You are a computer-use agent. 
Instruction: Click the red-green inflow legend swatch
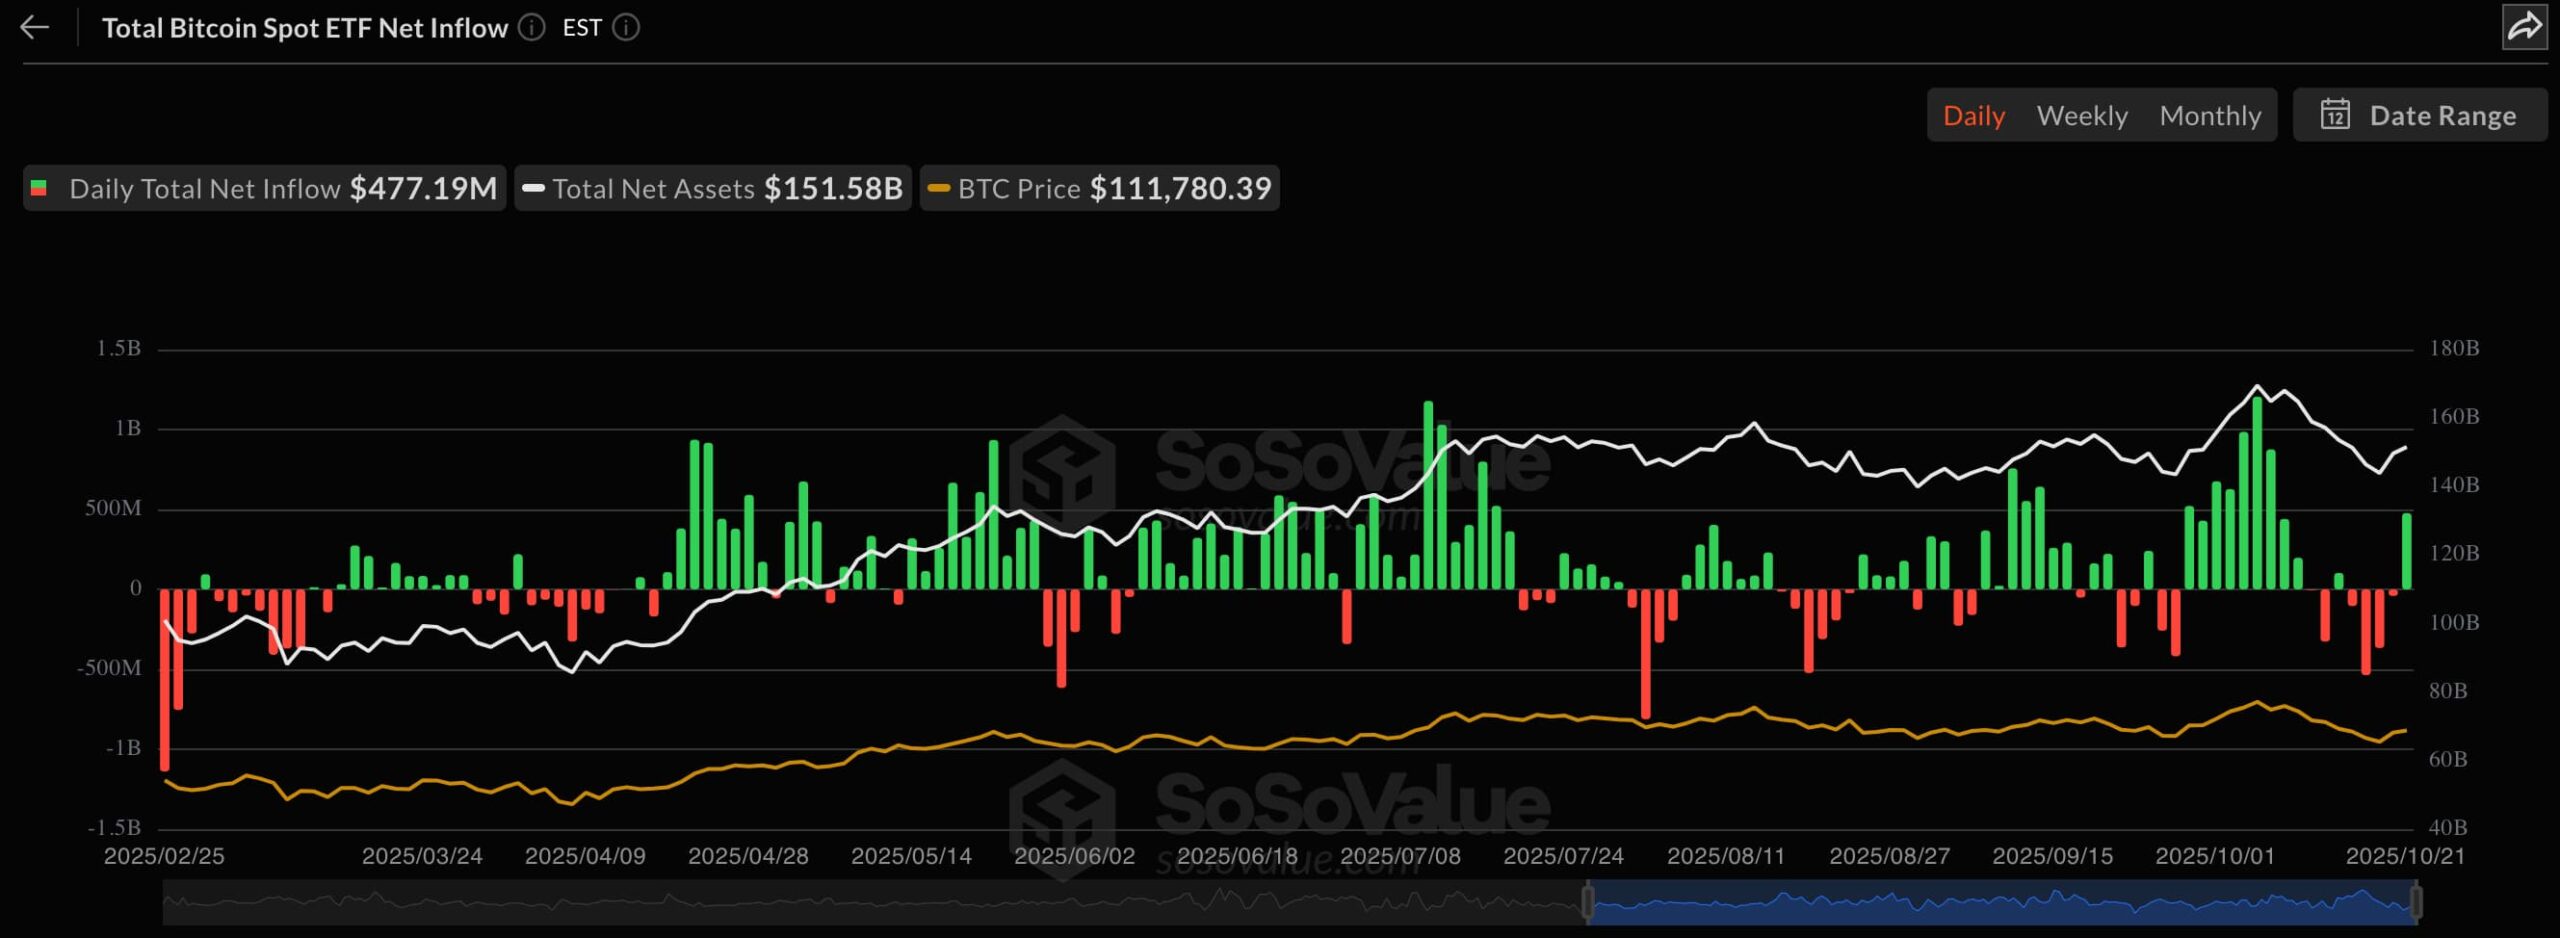click(39, 188)
